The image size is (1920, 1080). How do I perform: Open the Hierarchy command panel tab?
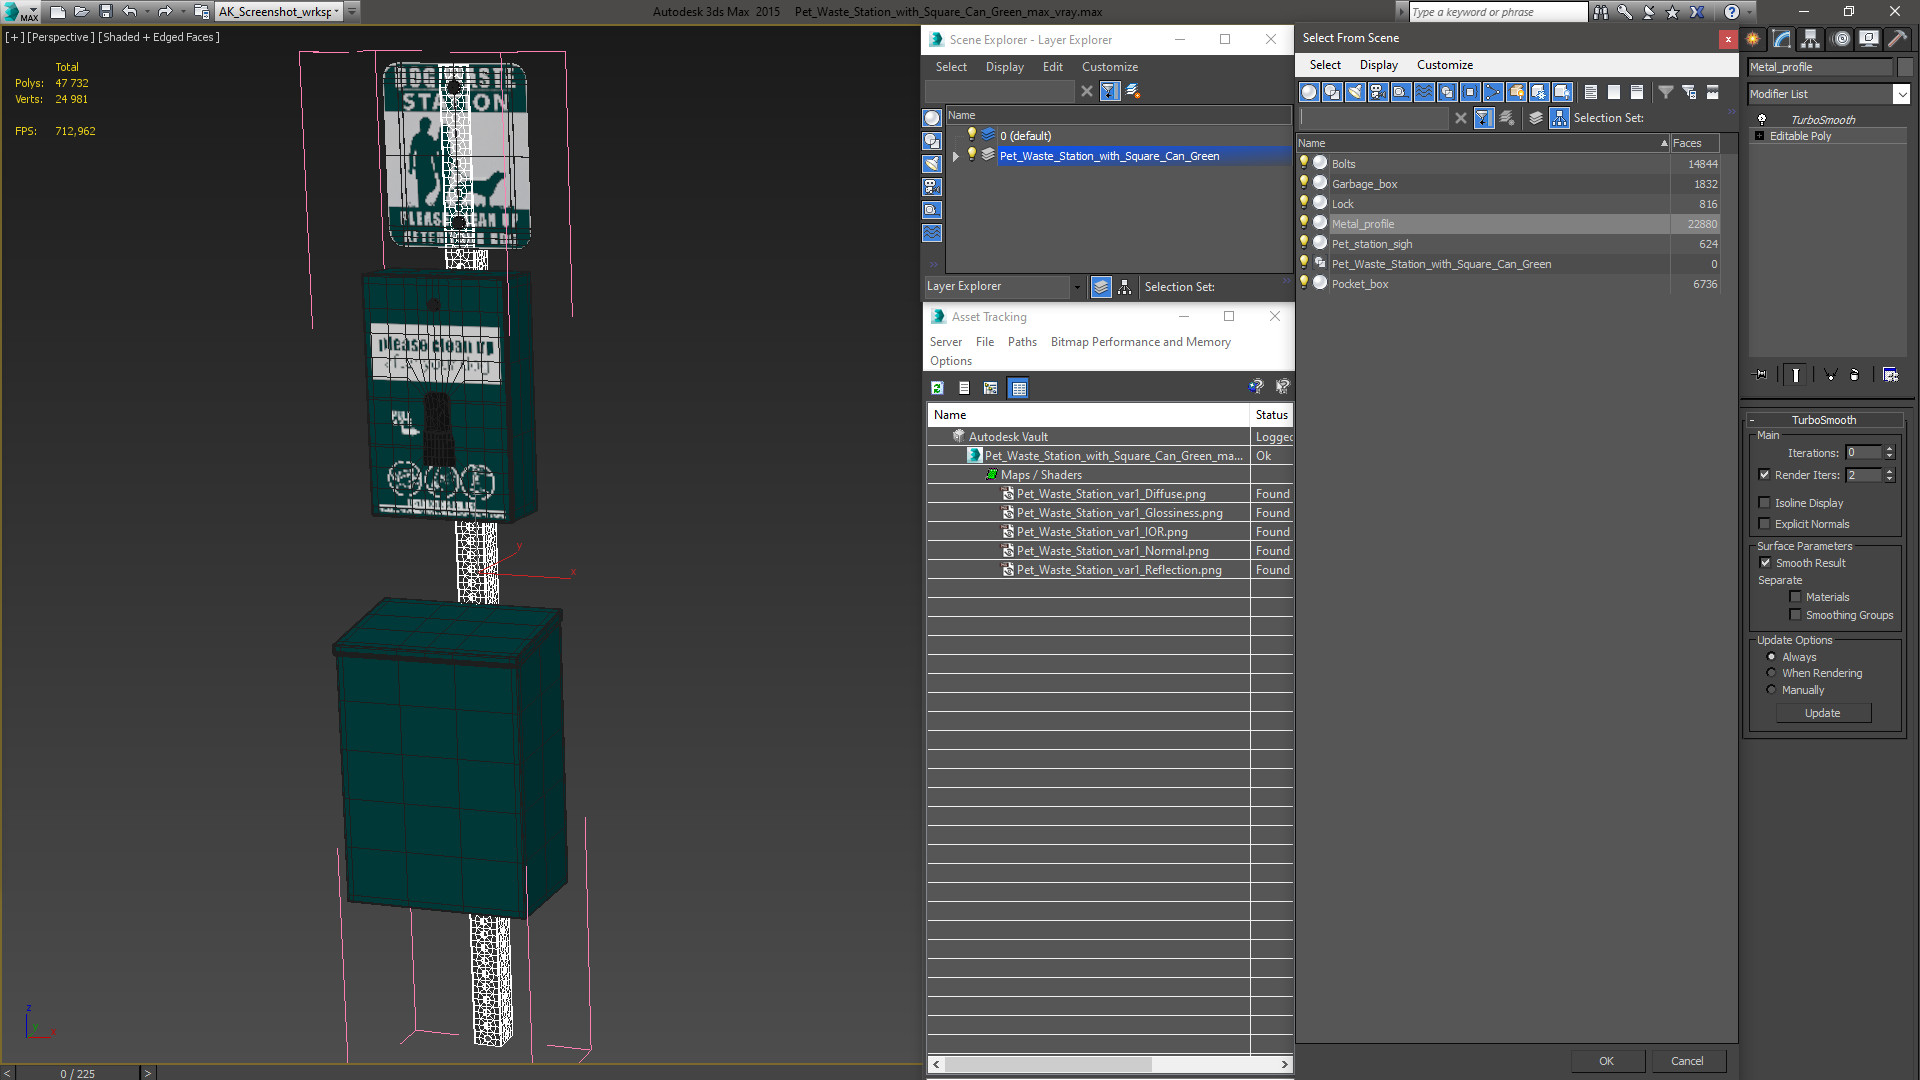pos(1810,39)
